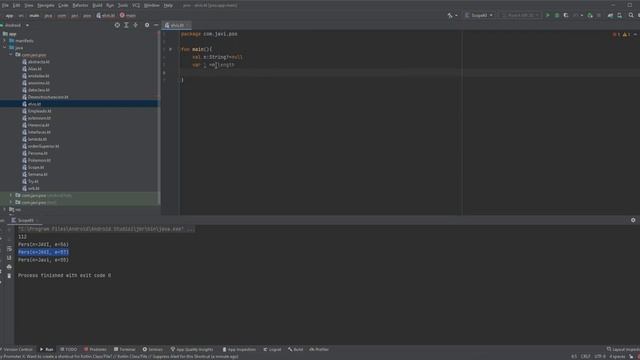The image size is (640, 360).
Task: Open the Build menu
Action: (x=97, y=5)
